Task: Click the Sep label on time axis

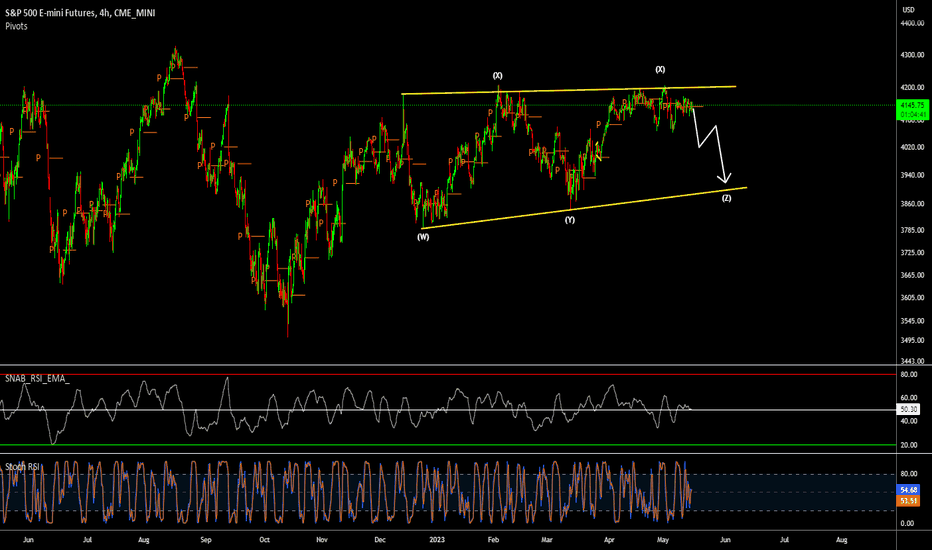Action: pos(206,540)
